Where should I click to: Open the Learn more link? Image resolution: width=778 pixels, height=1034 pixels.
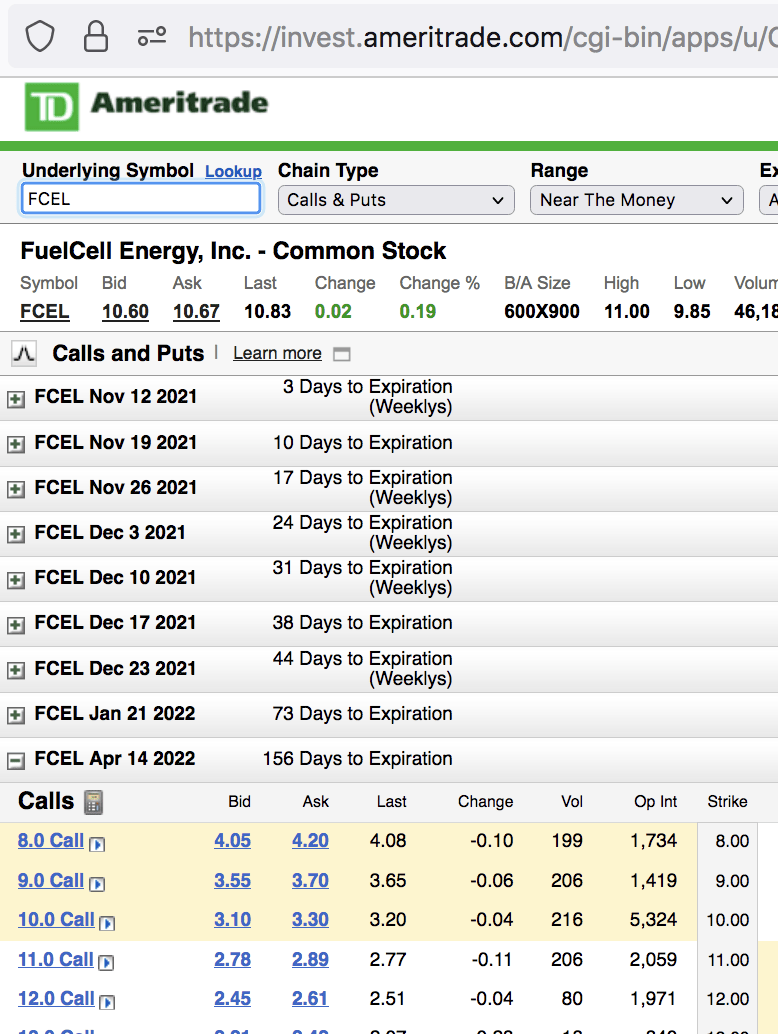277,353
